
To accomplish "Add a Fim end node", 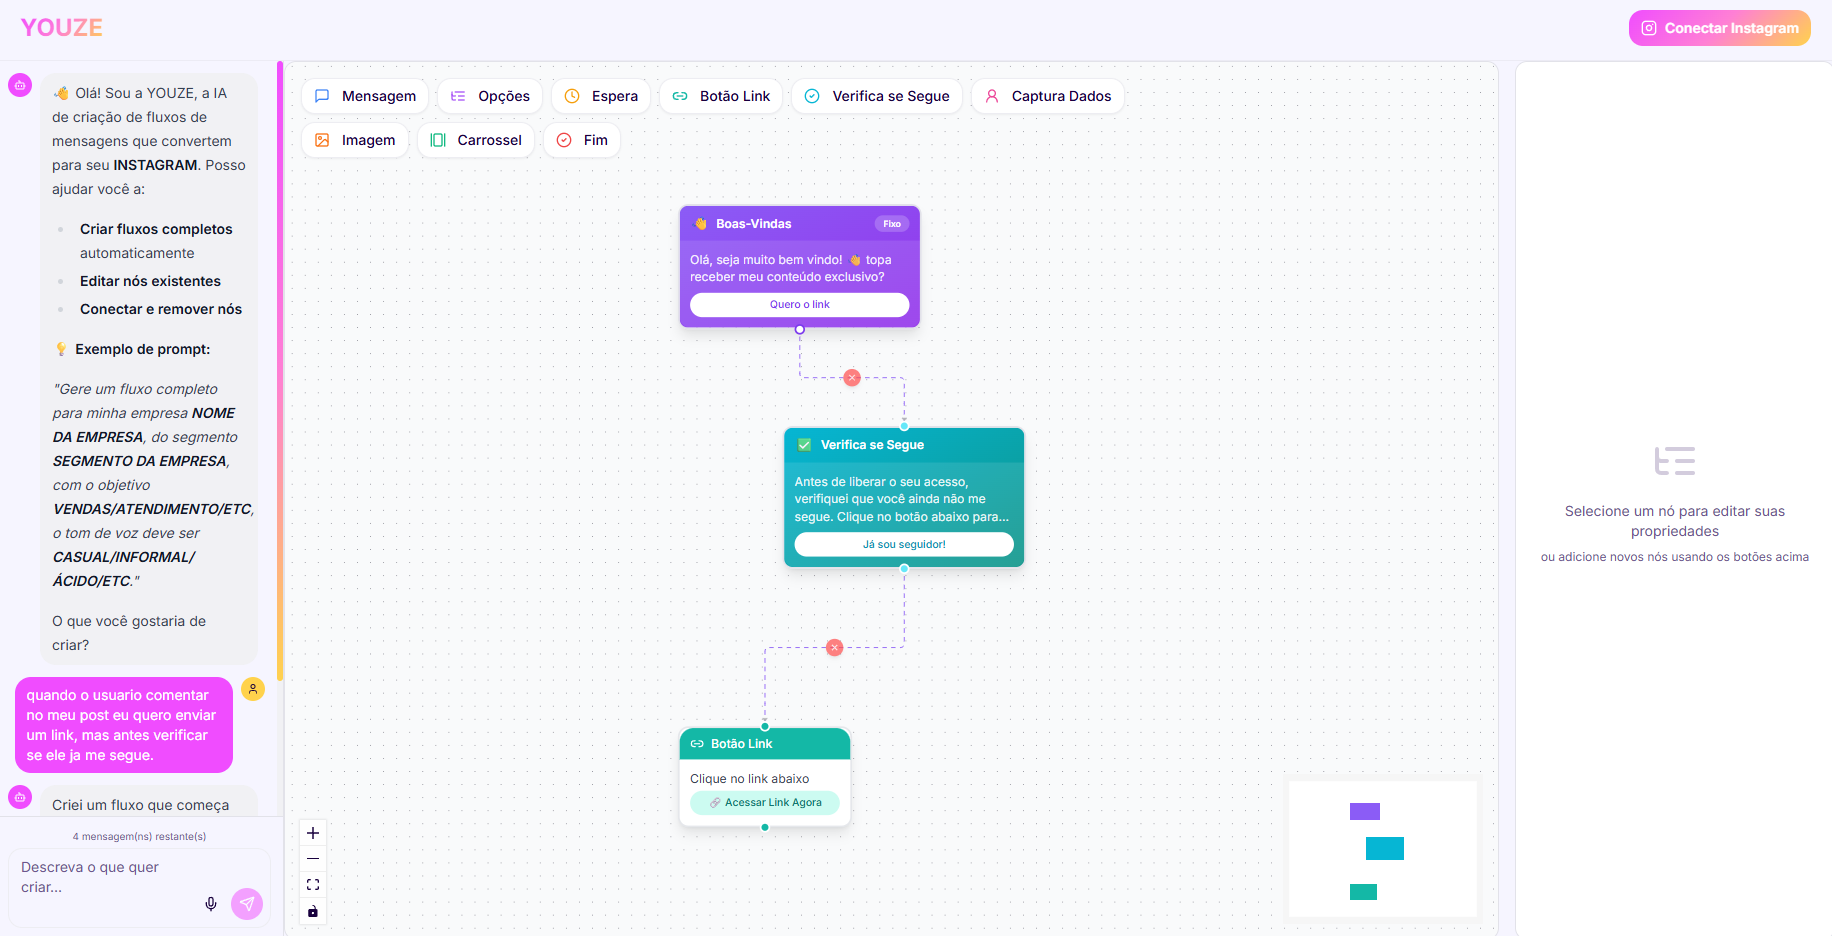I will [582, 140].
